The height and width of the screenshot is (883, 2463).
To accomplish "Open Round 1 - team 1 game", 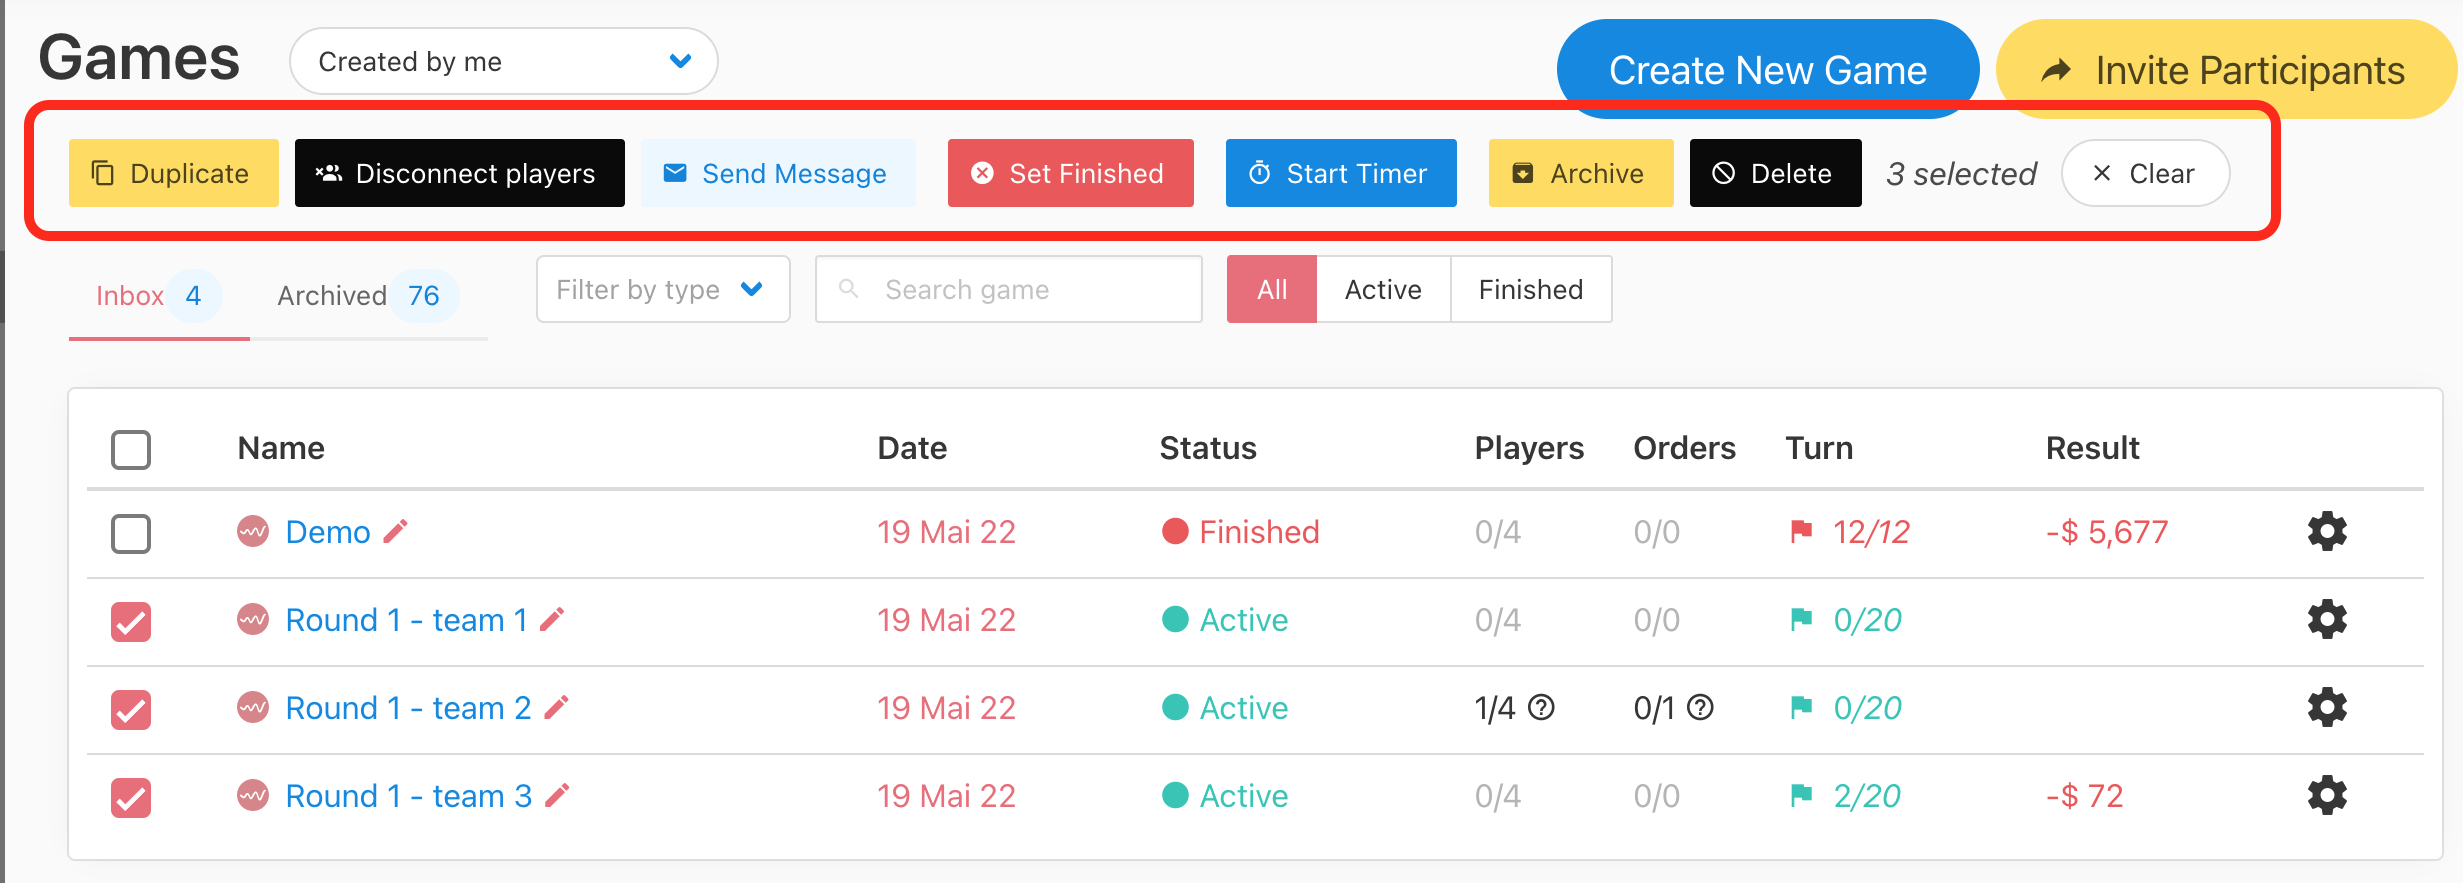I will click(407, 620).
